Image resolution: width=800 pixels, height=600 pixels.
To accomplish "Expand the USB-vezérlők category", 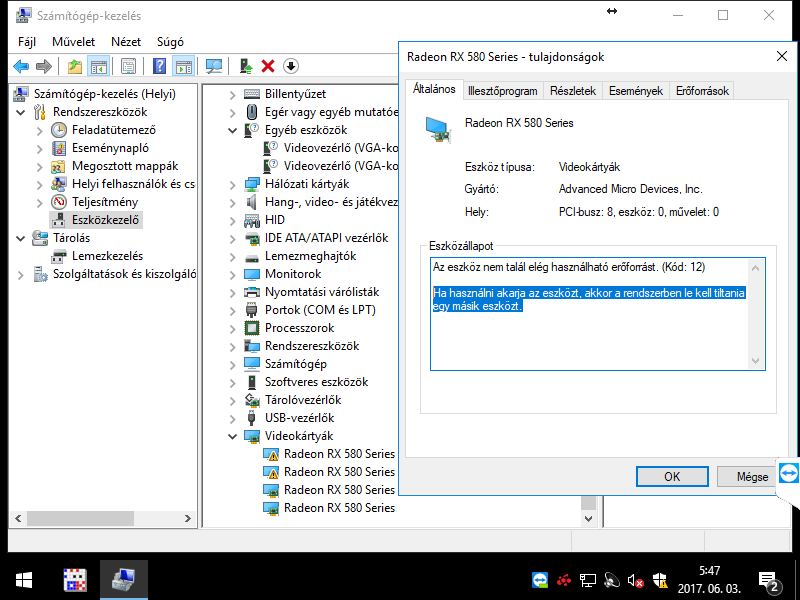I will click(233, 419).
